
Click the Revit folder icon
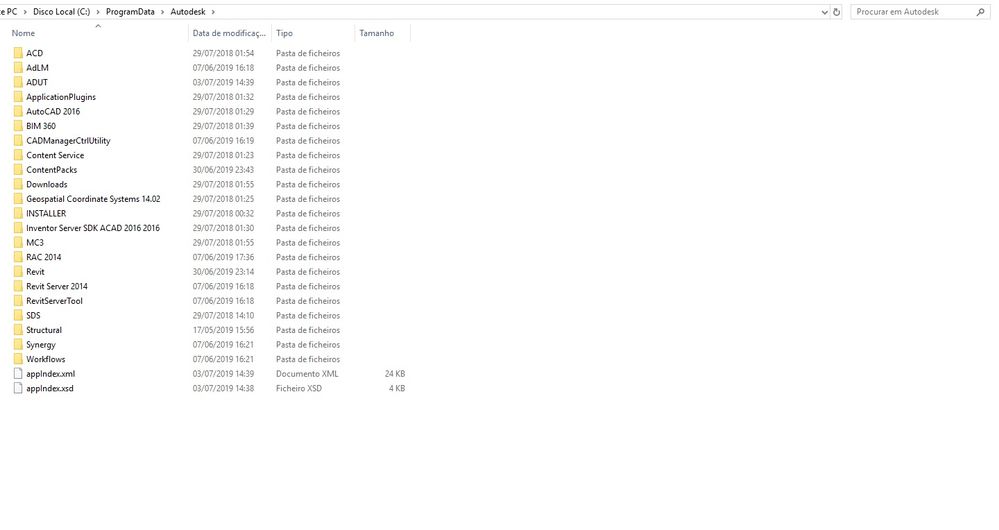pyautogui.click(x=18, y=272)
